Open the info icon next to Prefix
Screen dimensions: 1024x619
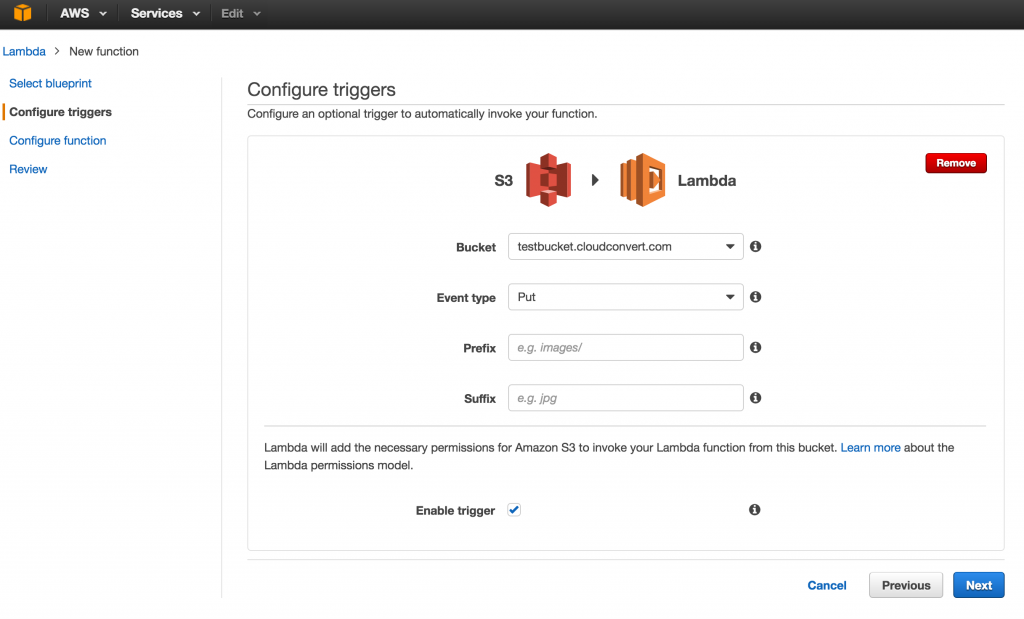pyautogui.click(x=756, y=347)
